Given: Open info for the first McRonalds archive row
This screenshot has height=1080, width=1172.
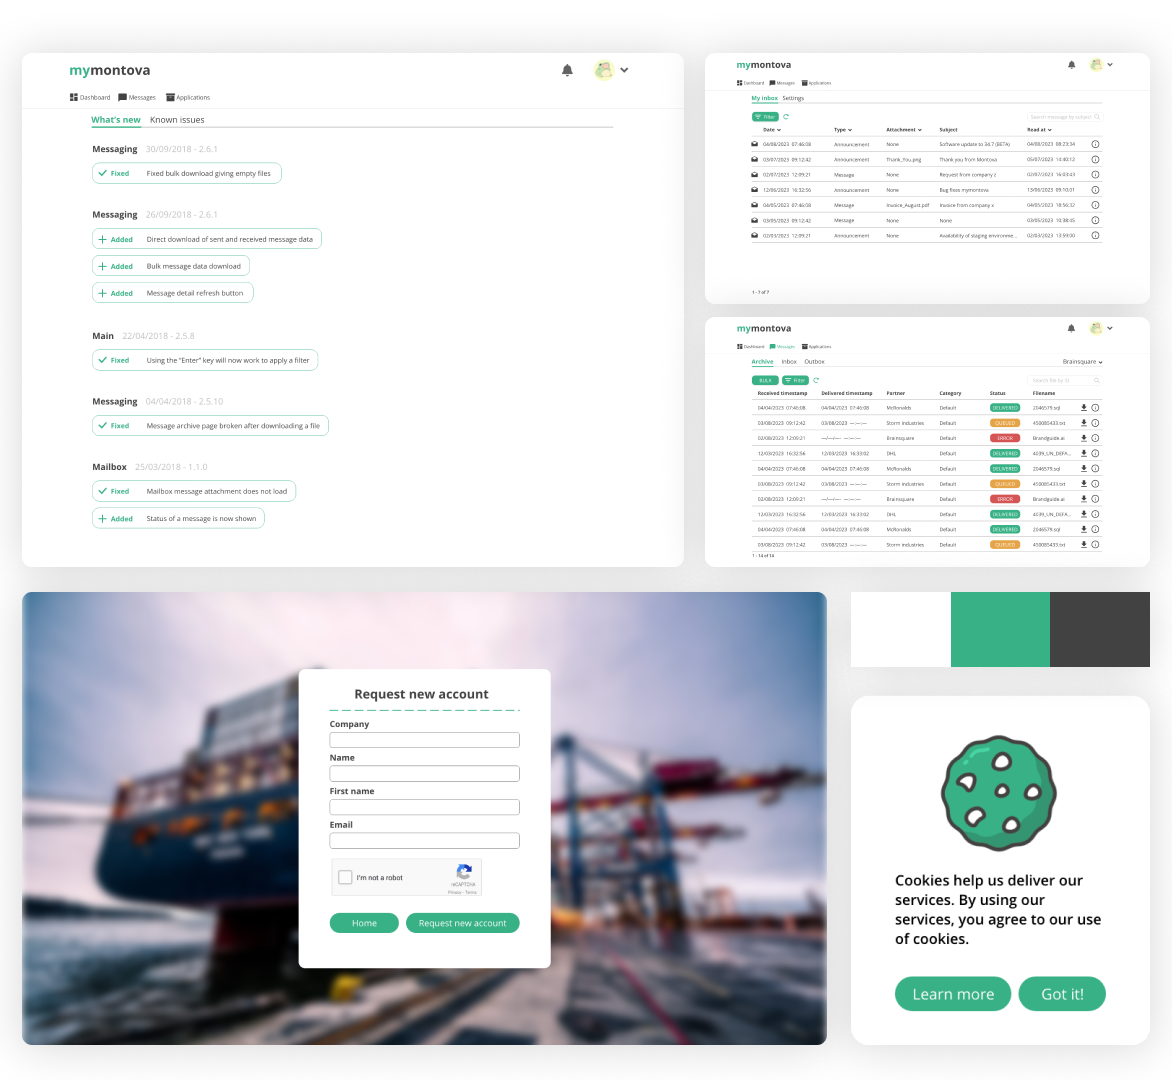Looking at the screenshot, I should pos(1095,408).
